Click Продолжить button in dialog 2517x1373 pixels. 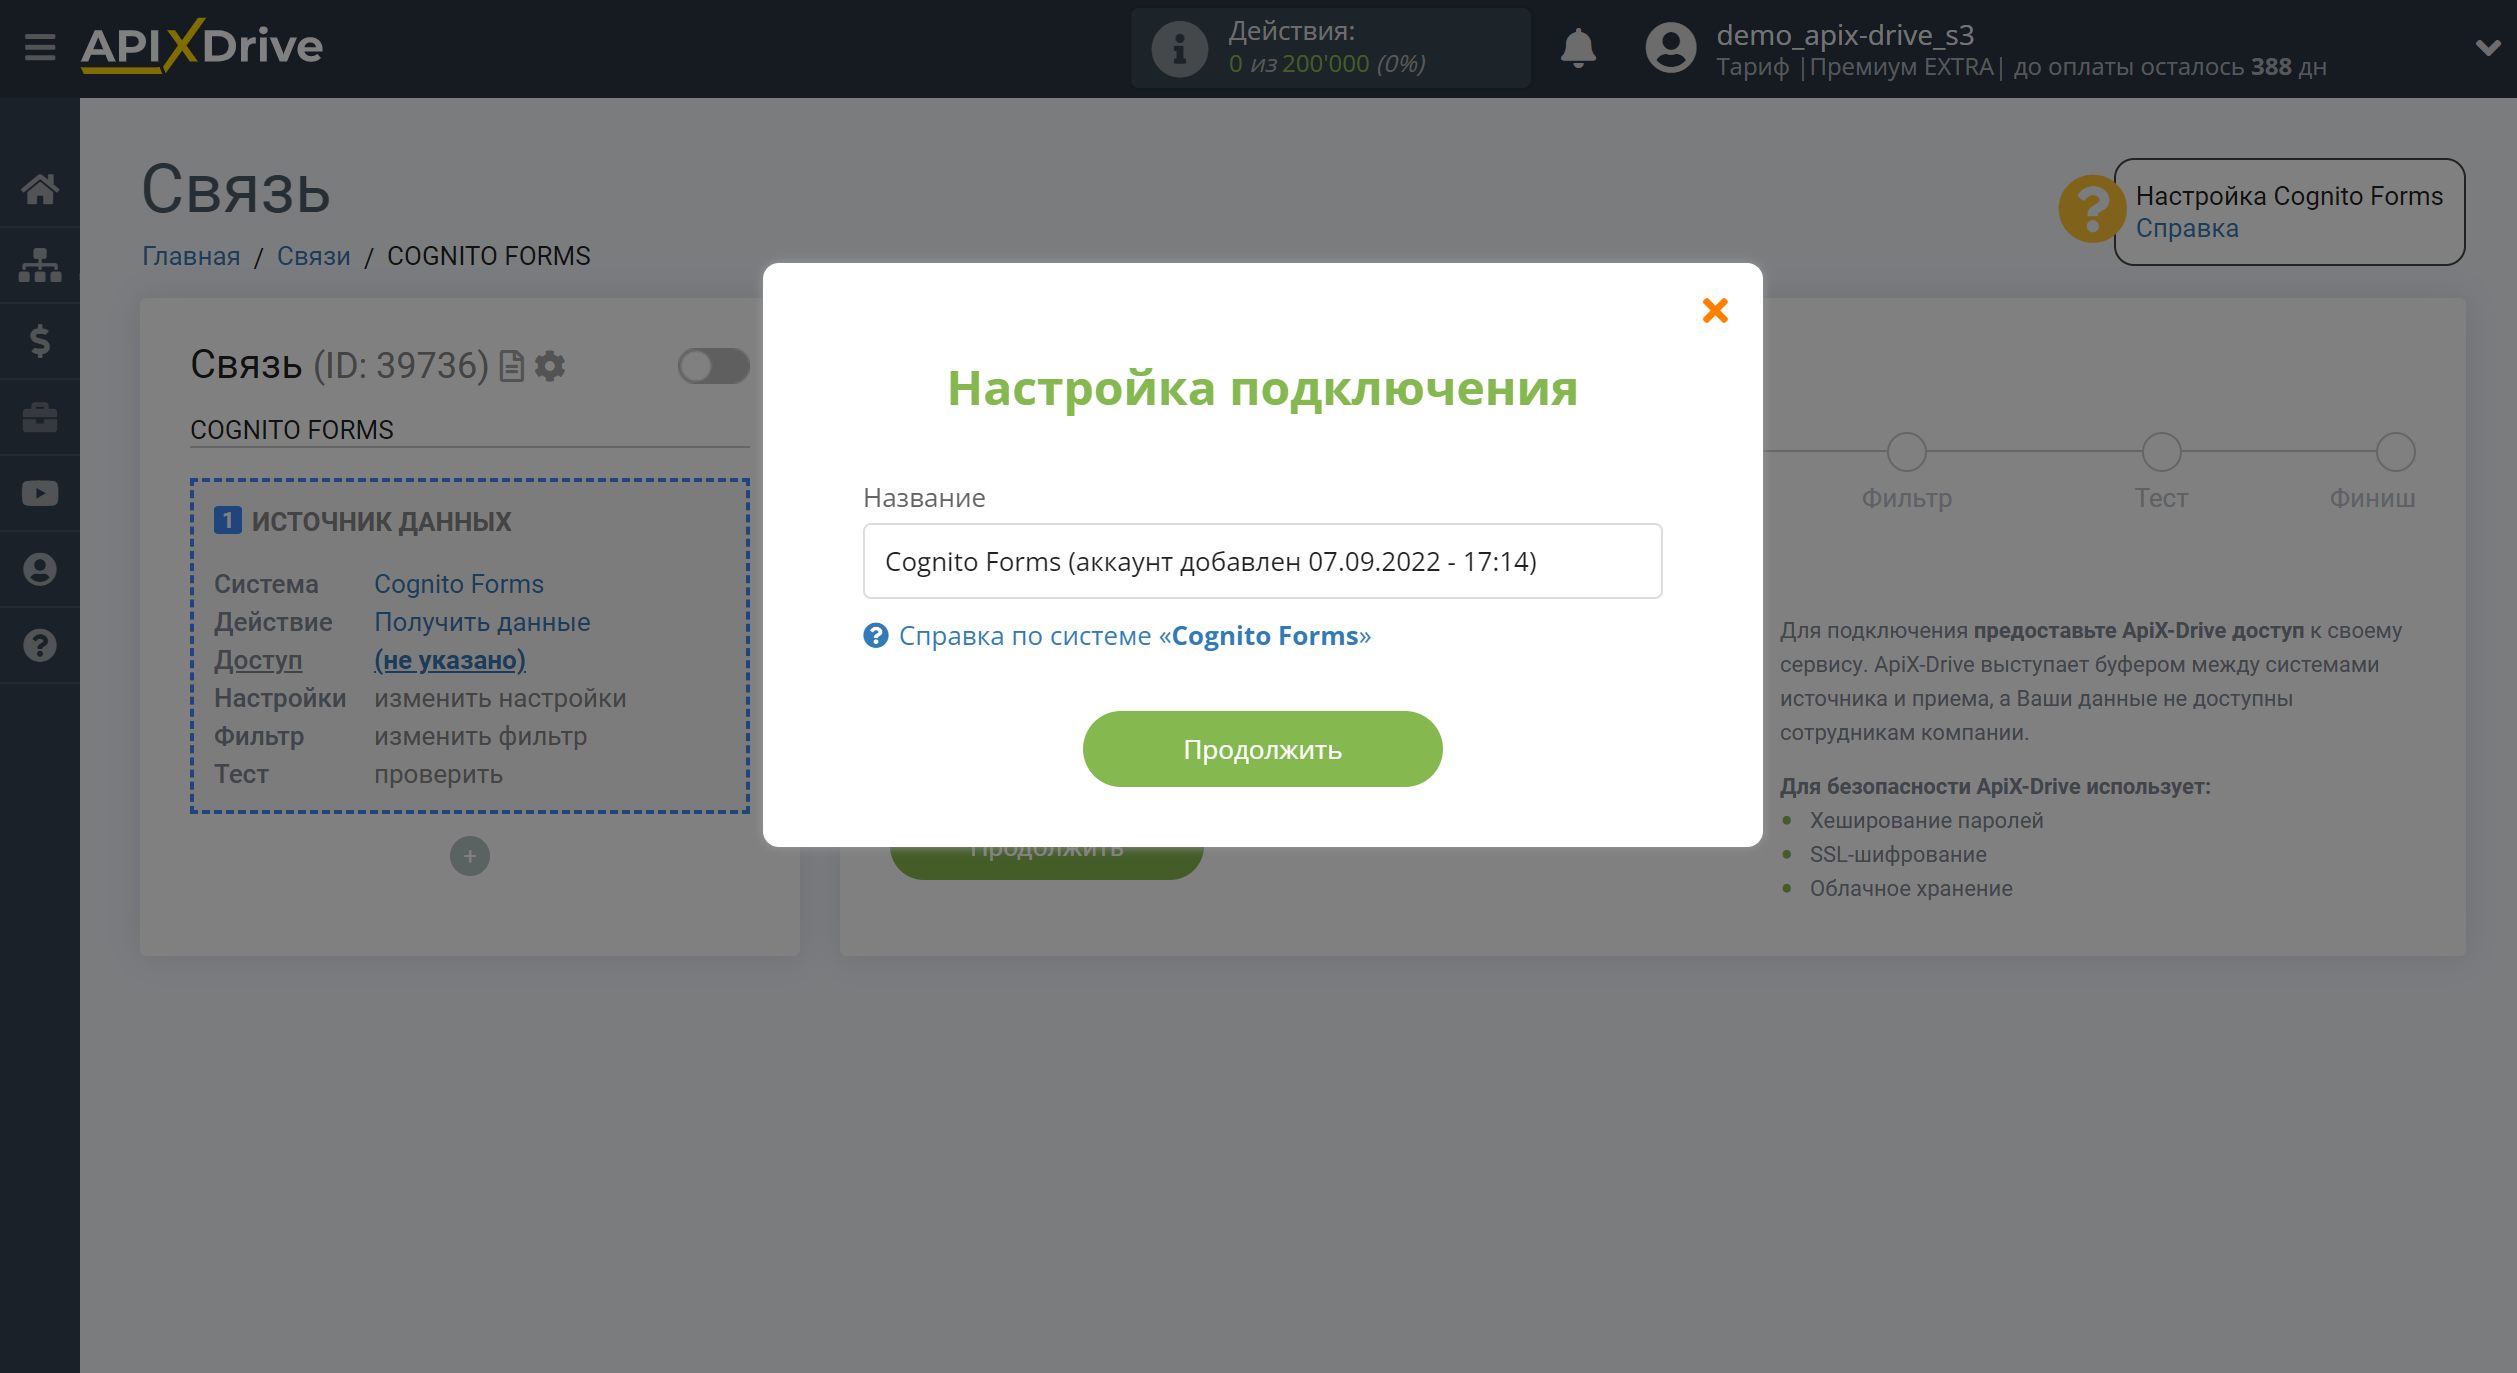pyautogui.click(x=1262, y=749)
